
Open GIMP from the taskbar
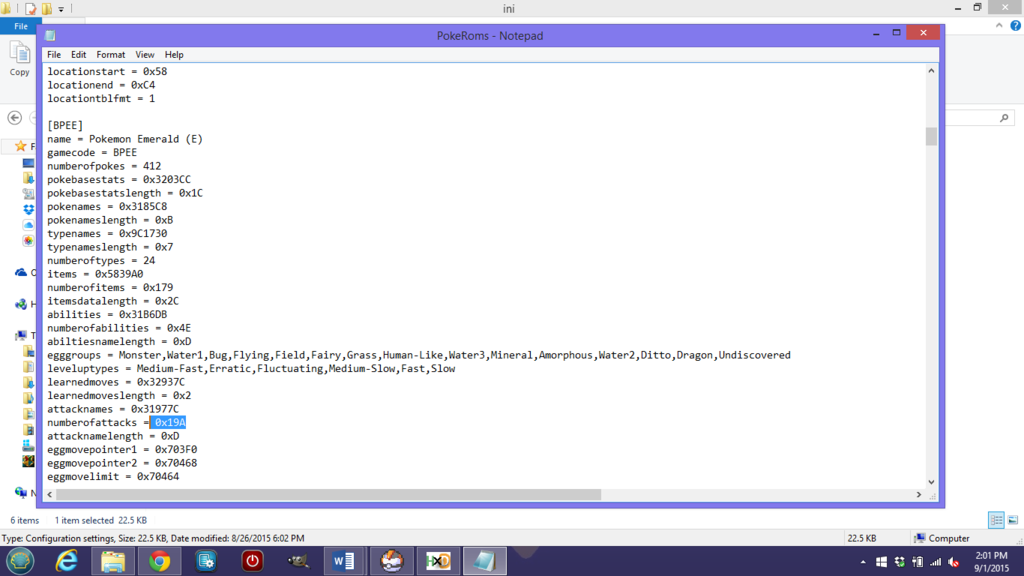(298, 561)
